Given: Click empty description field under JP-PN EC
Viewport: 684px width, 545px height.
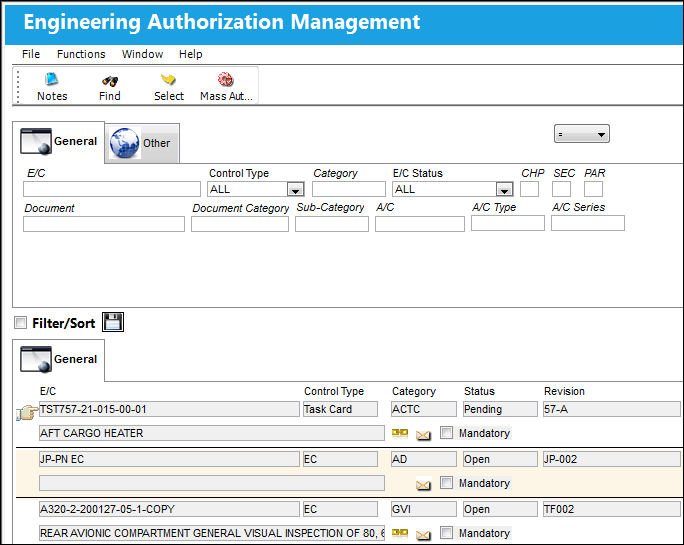Looking at the screenshot, I should pos(212,483).
